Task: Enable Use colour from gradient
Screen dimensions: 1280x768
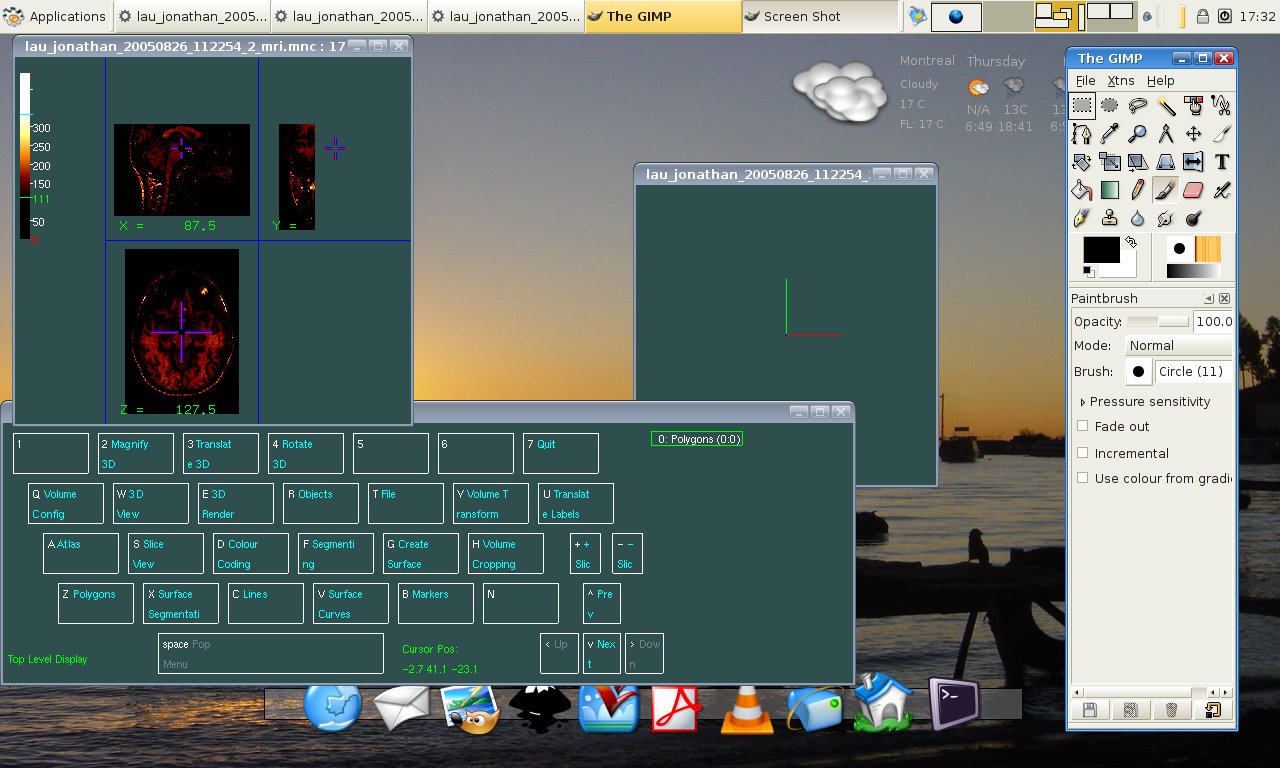Action: click(x=1082, y=478)
